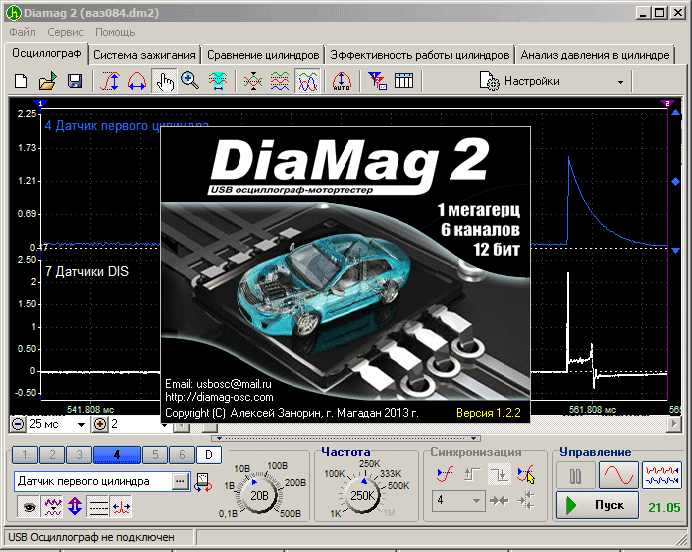Image resolution: width=692 pixels, height=552 pixels.
Task: Select the red-blue multi-trace mode button
Action: [x=662, y=476]
